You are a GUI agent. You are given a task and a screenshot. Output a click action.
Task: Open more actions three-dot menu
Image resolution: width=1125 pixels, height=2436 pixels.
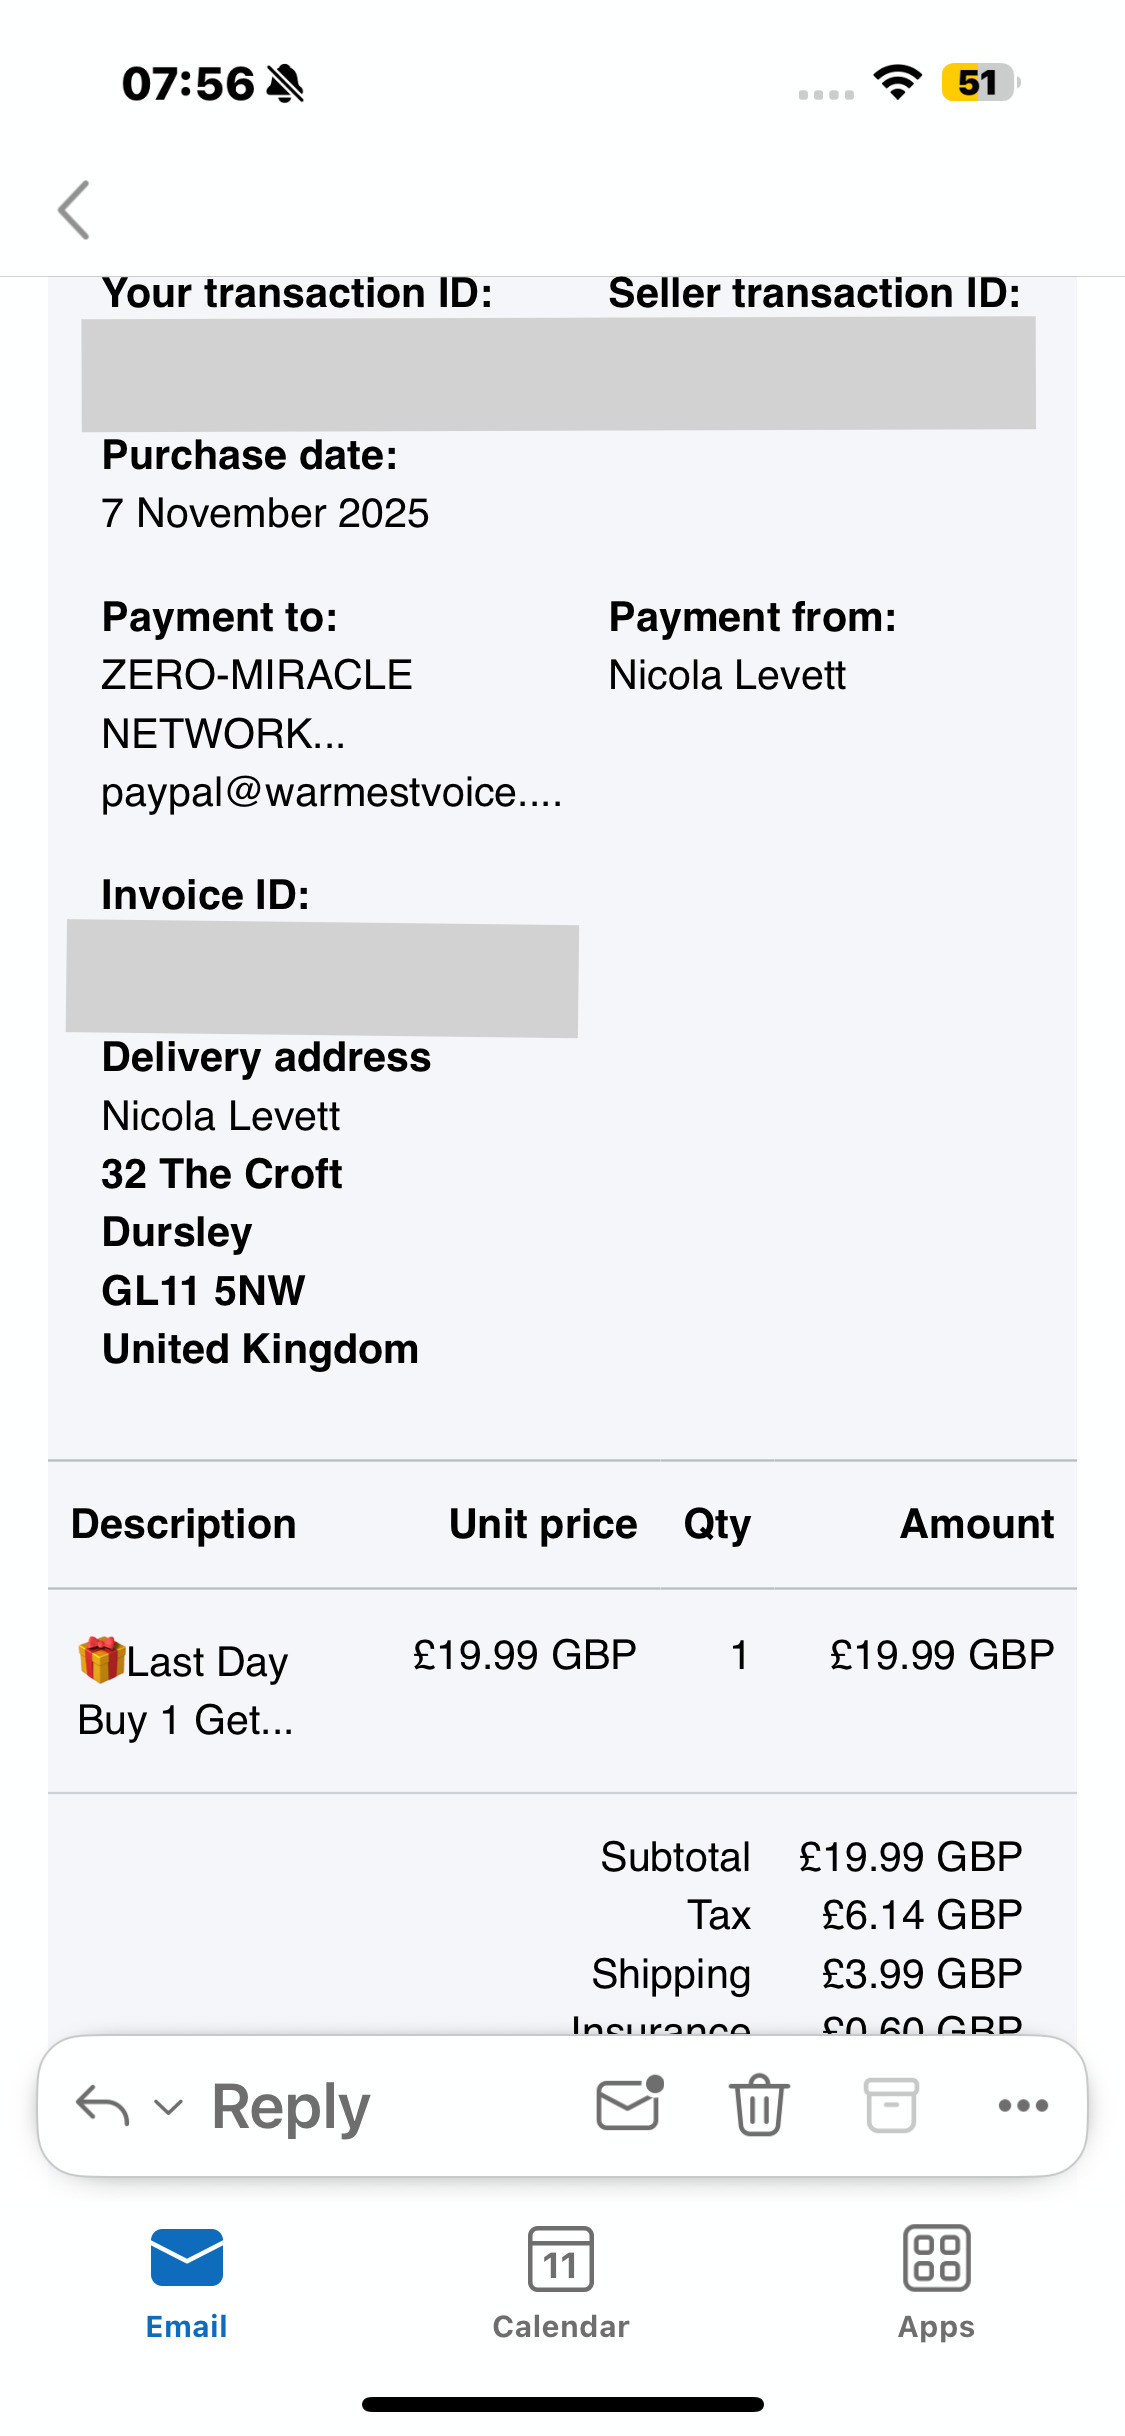point(1023,2105)
